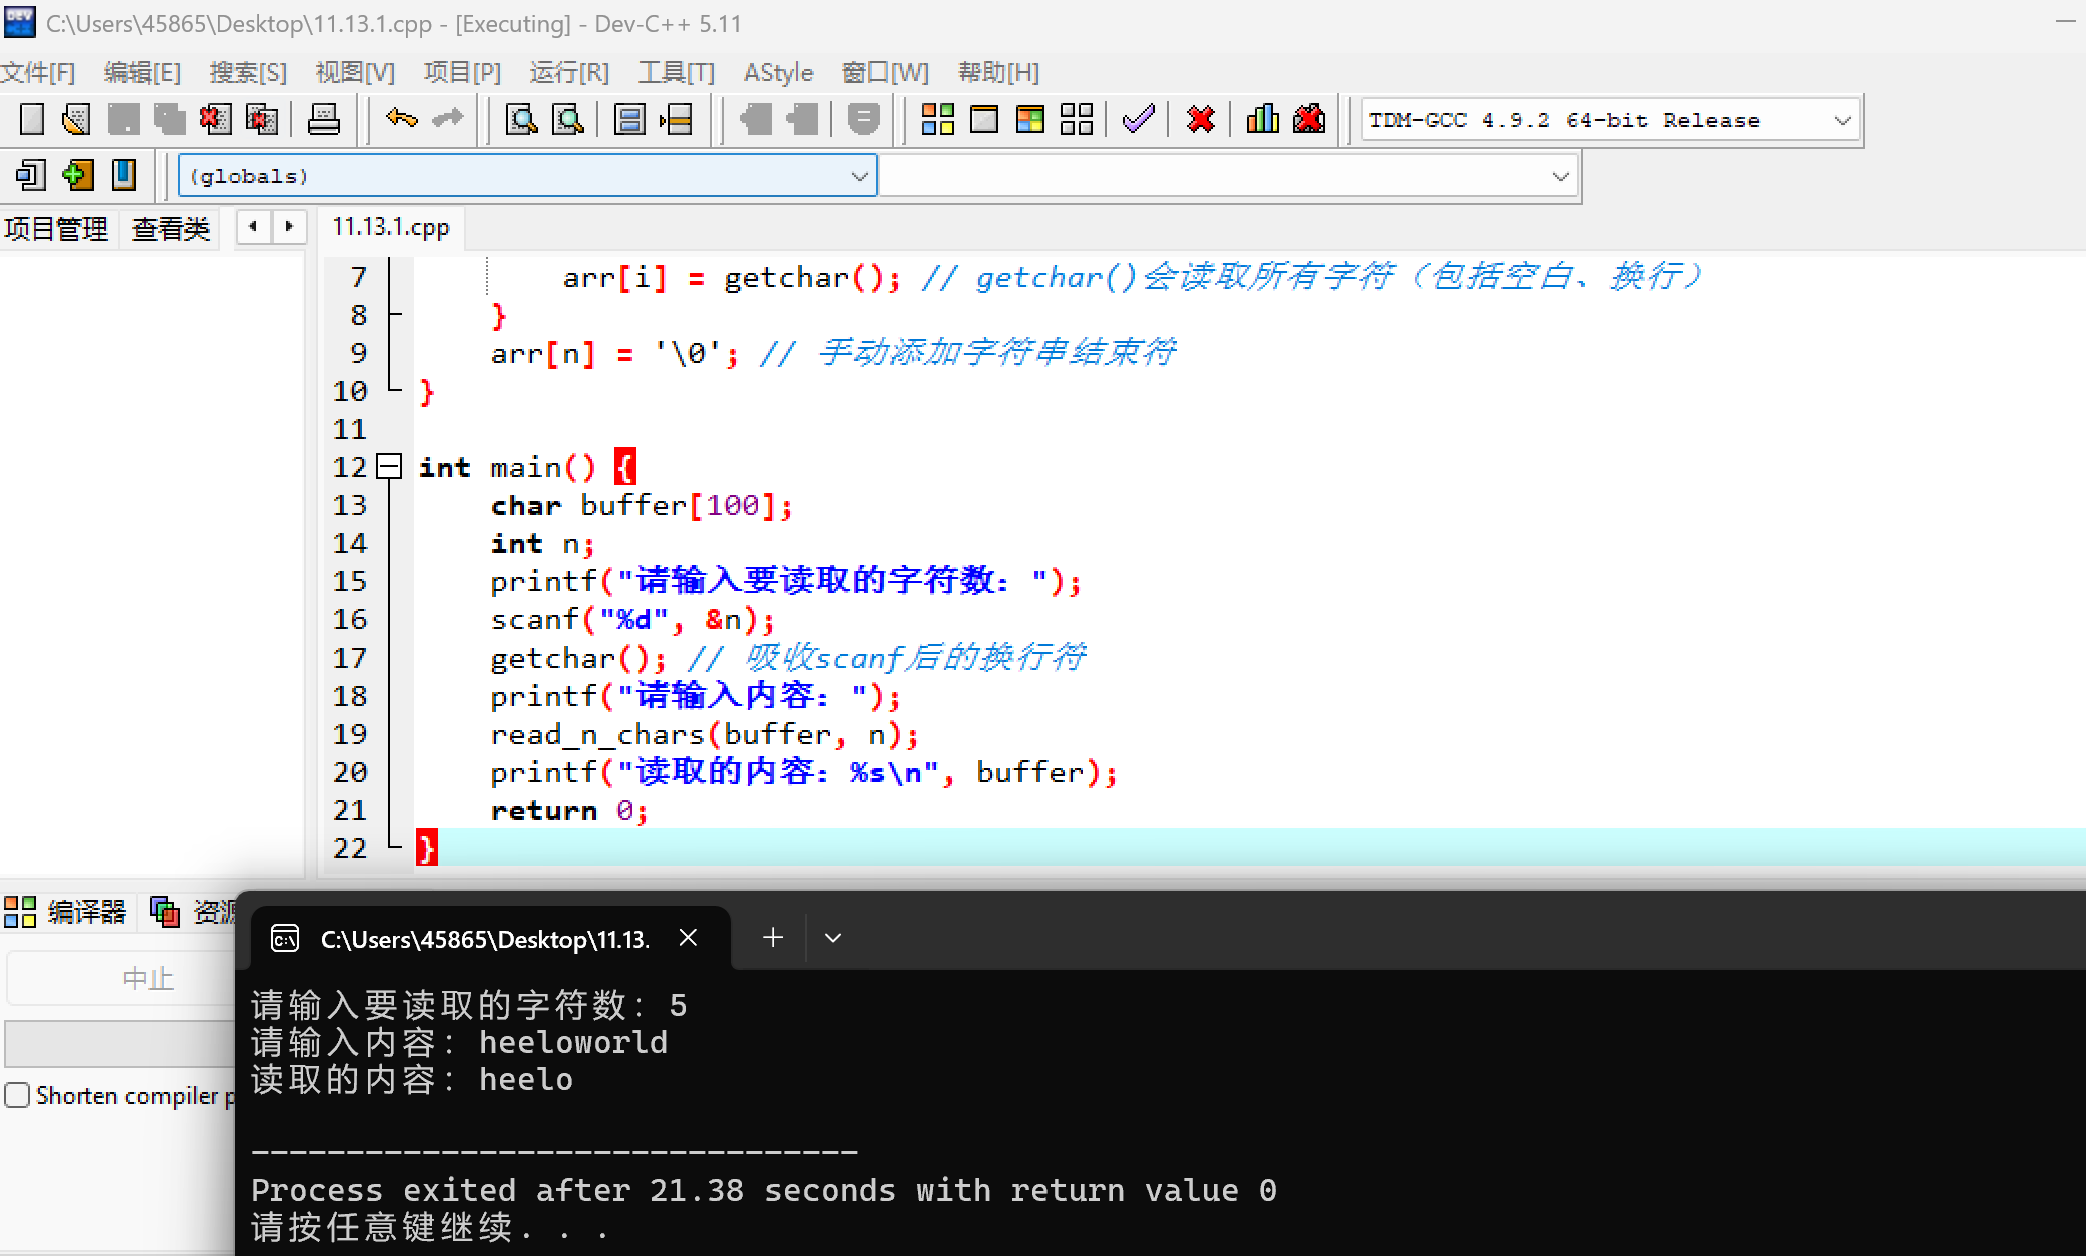The image size is (2086, 1256).
Task: Collapse main function fold marker on line 12
Action: pyautogui.click(x=389, y=466)
